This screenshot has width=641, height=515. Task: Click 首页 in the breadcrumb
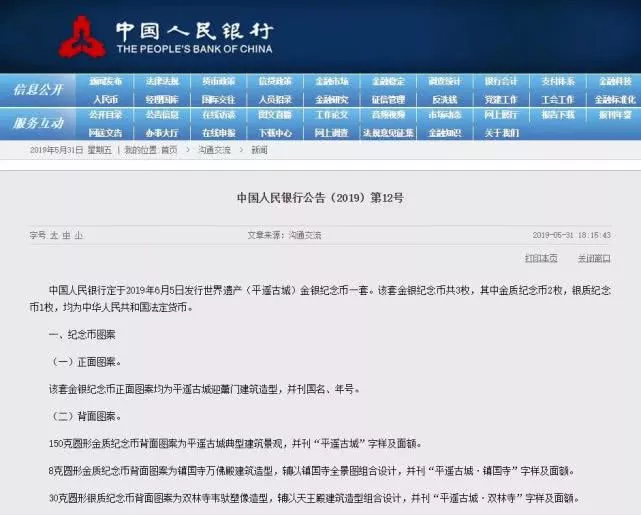(x=169, y=149)
